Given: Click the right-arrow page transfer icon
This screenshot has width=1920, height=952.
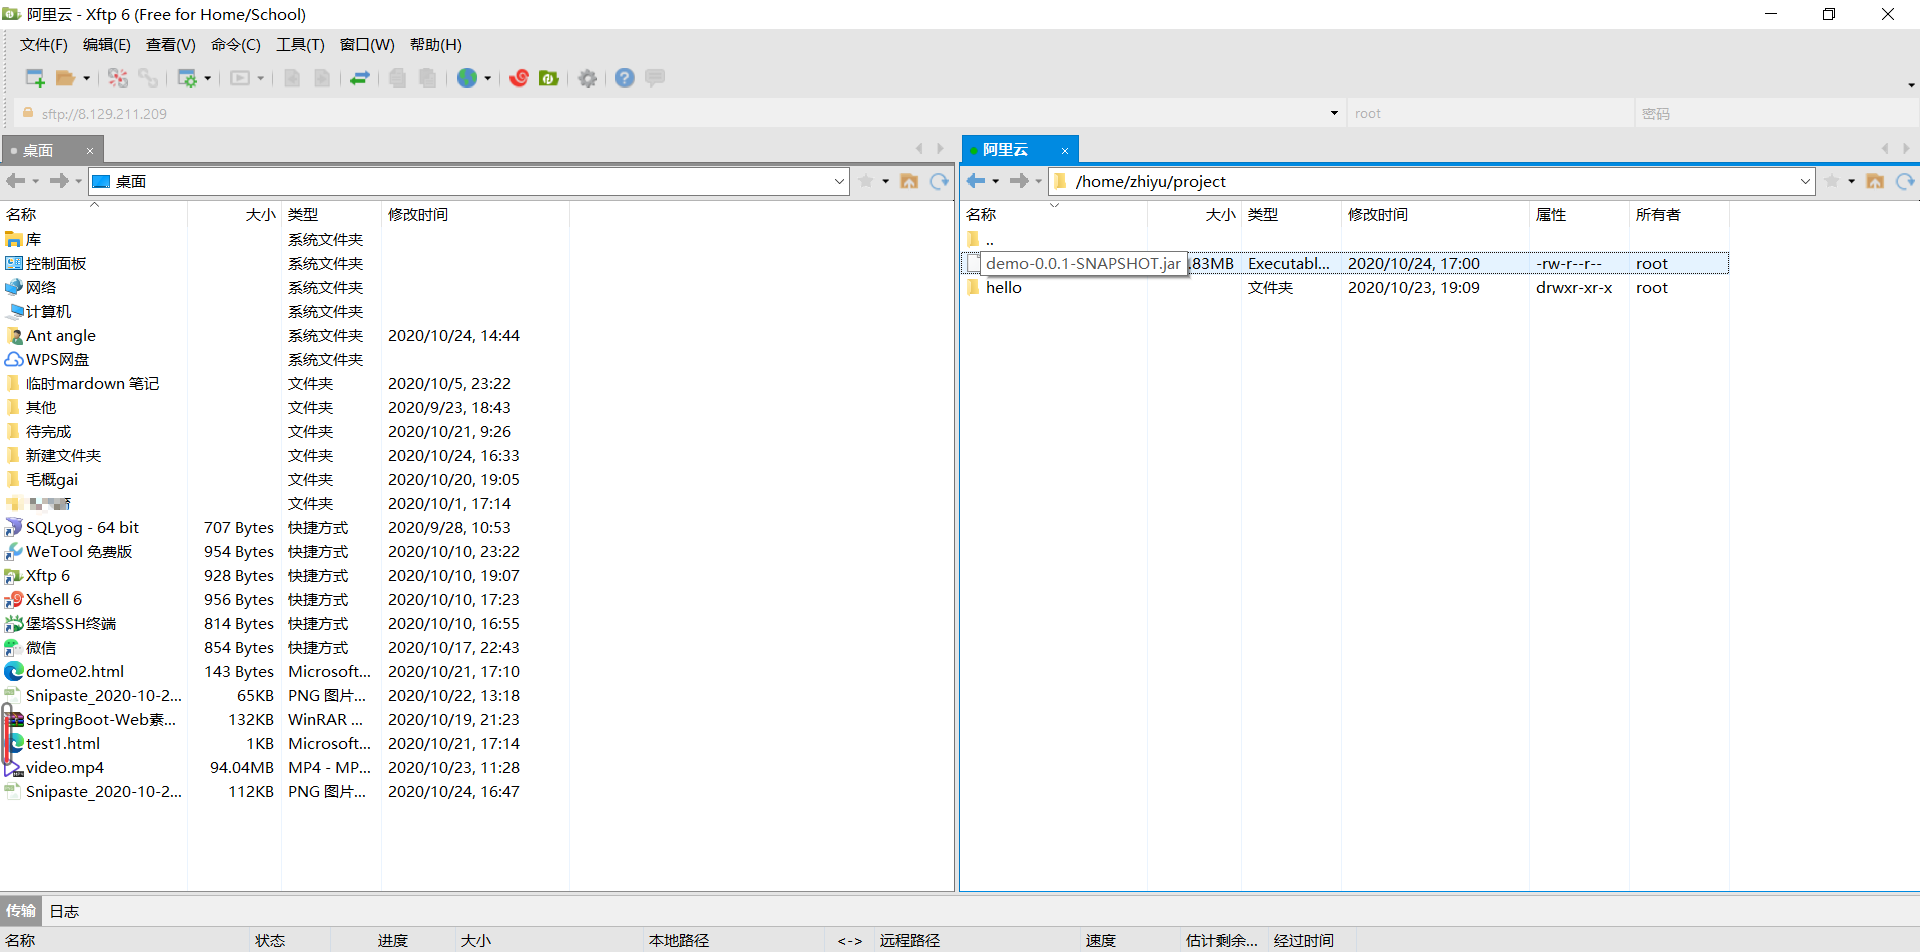Looking at the screenshot, I should pos(322,78).
